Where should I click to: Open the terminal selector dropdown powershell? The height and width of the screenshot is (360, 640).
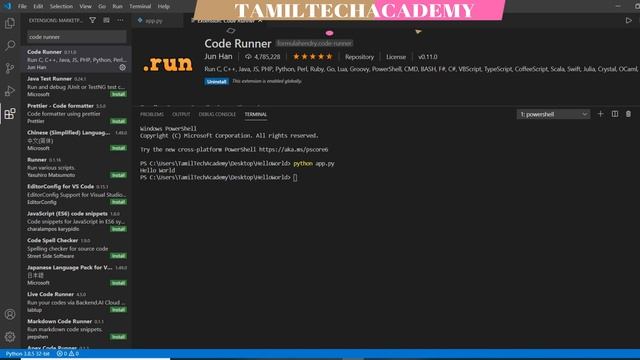(553, 114)
